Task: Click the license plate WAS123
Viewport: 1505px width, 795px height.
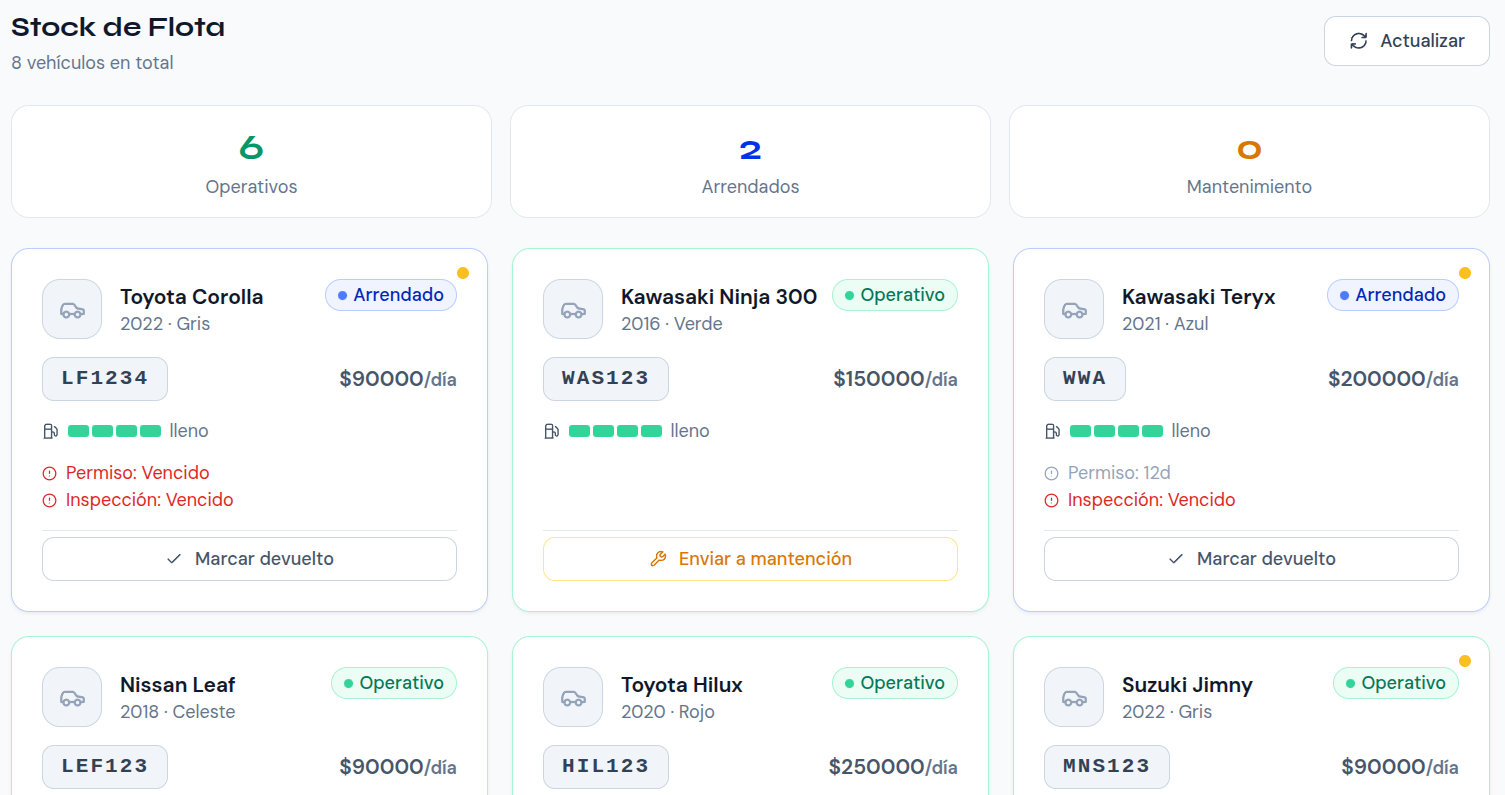Action: click(x=606, y=379)
